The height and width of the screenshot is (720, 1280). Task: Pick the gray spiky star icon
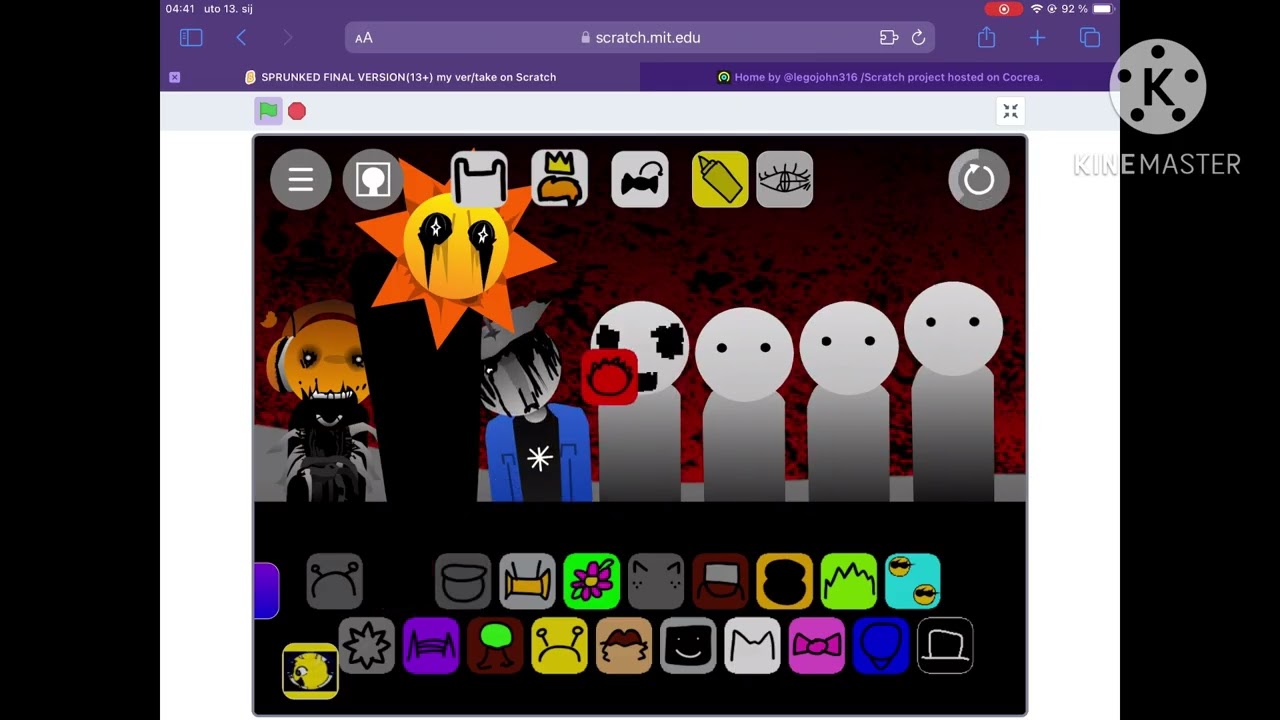(367, 646)
